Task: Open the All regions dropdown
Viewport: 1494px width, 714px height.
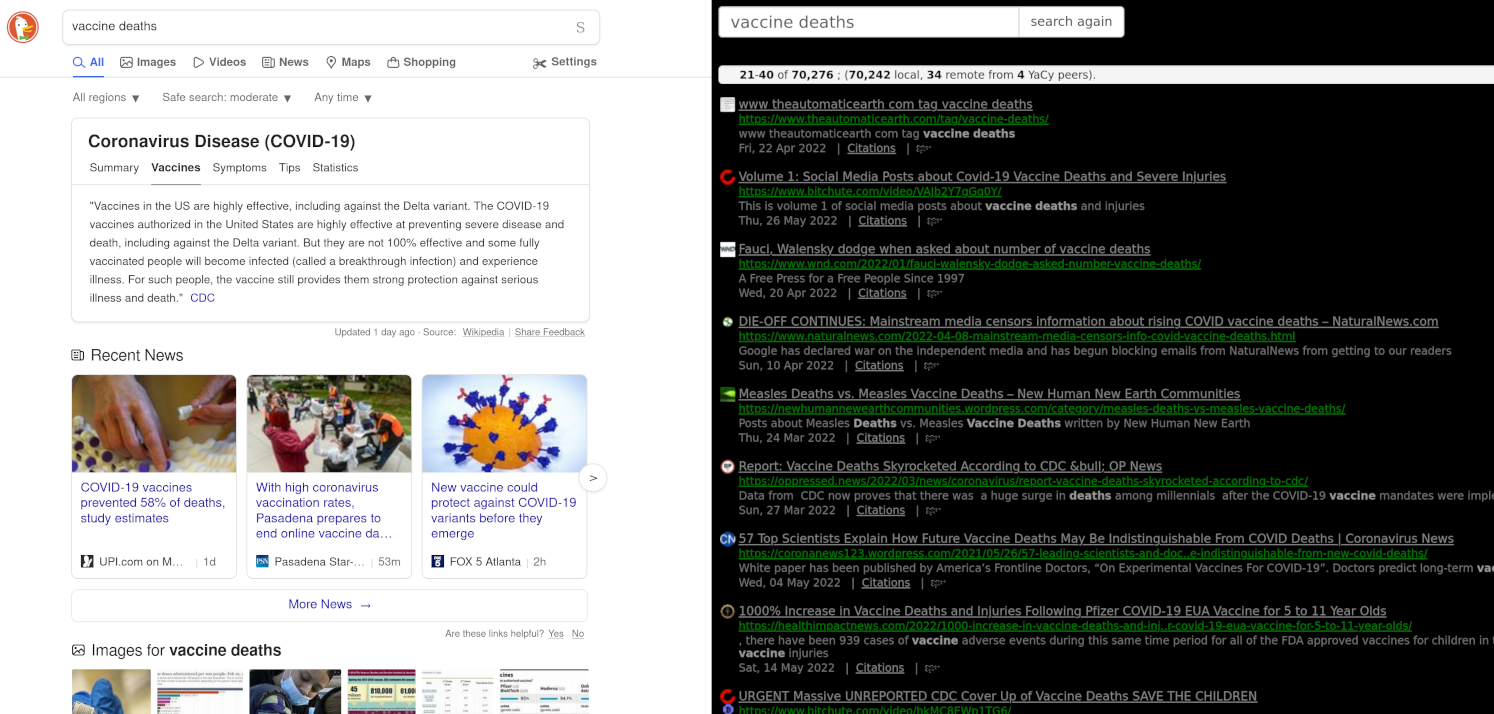Action: pyautogui.click(x=106, y=98)
